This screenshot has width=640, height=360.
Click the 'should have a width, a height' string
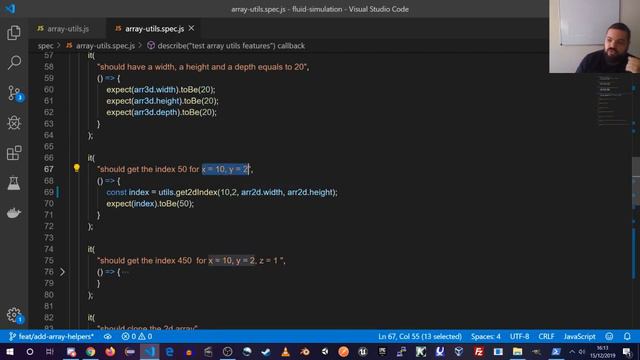point(202,67)
